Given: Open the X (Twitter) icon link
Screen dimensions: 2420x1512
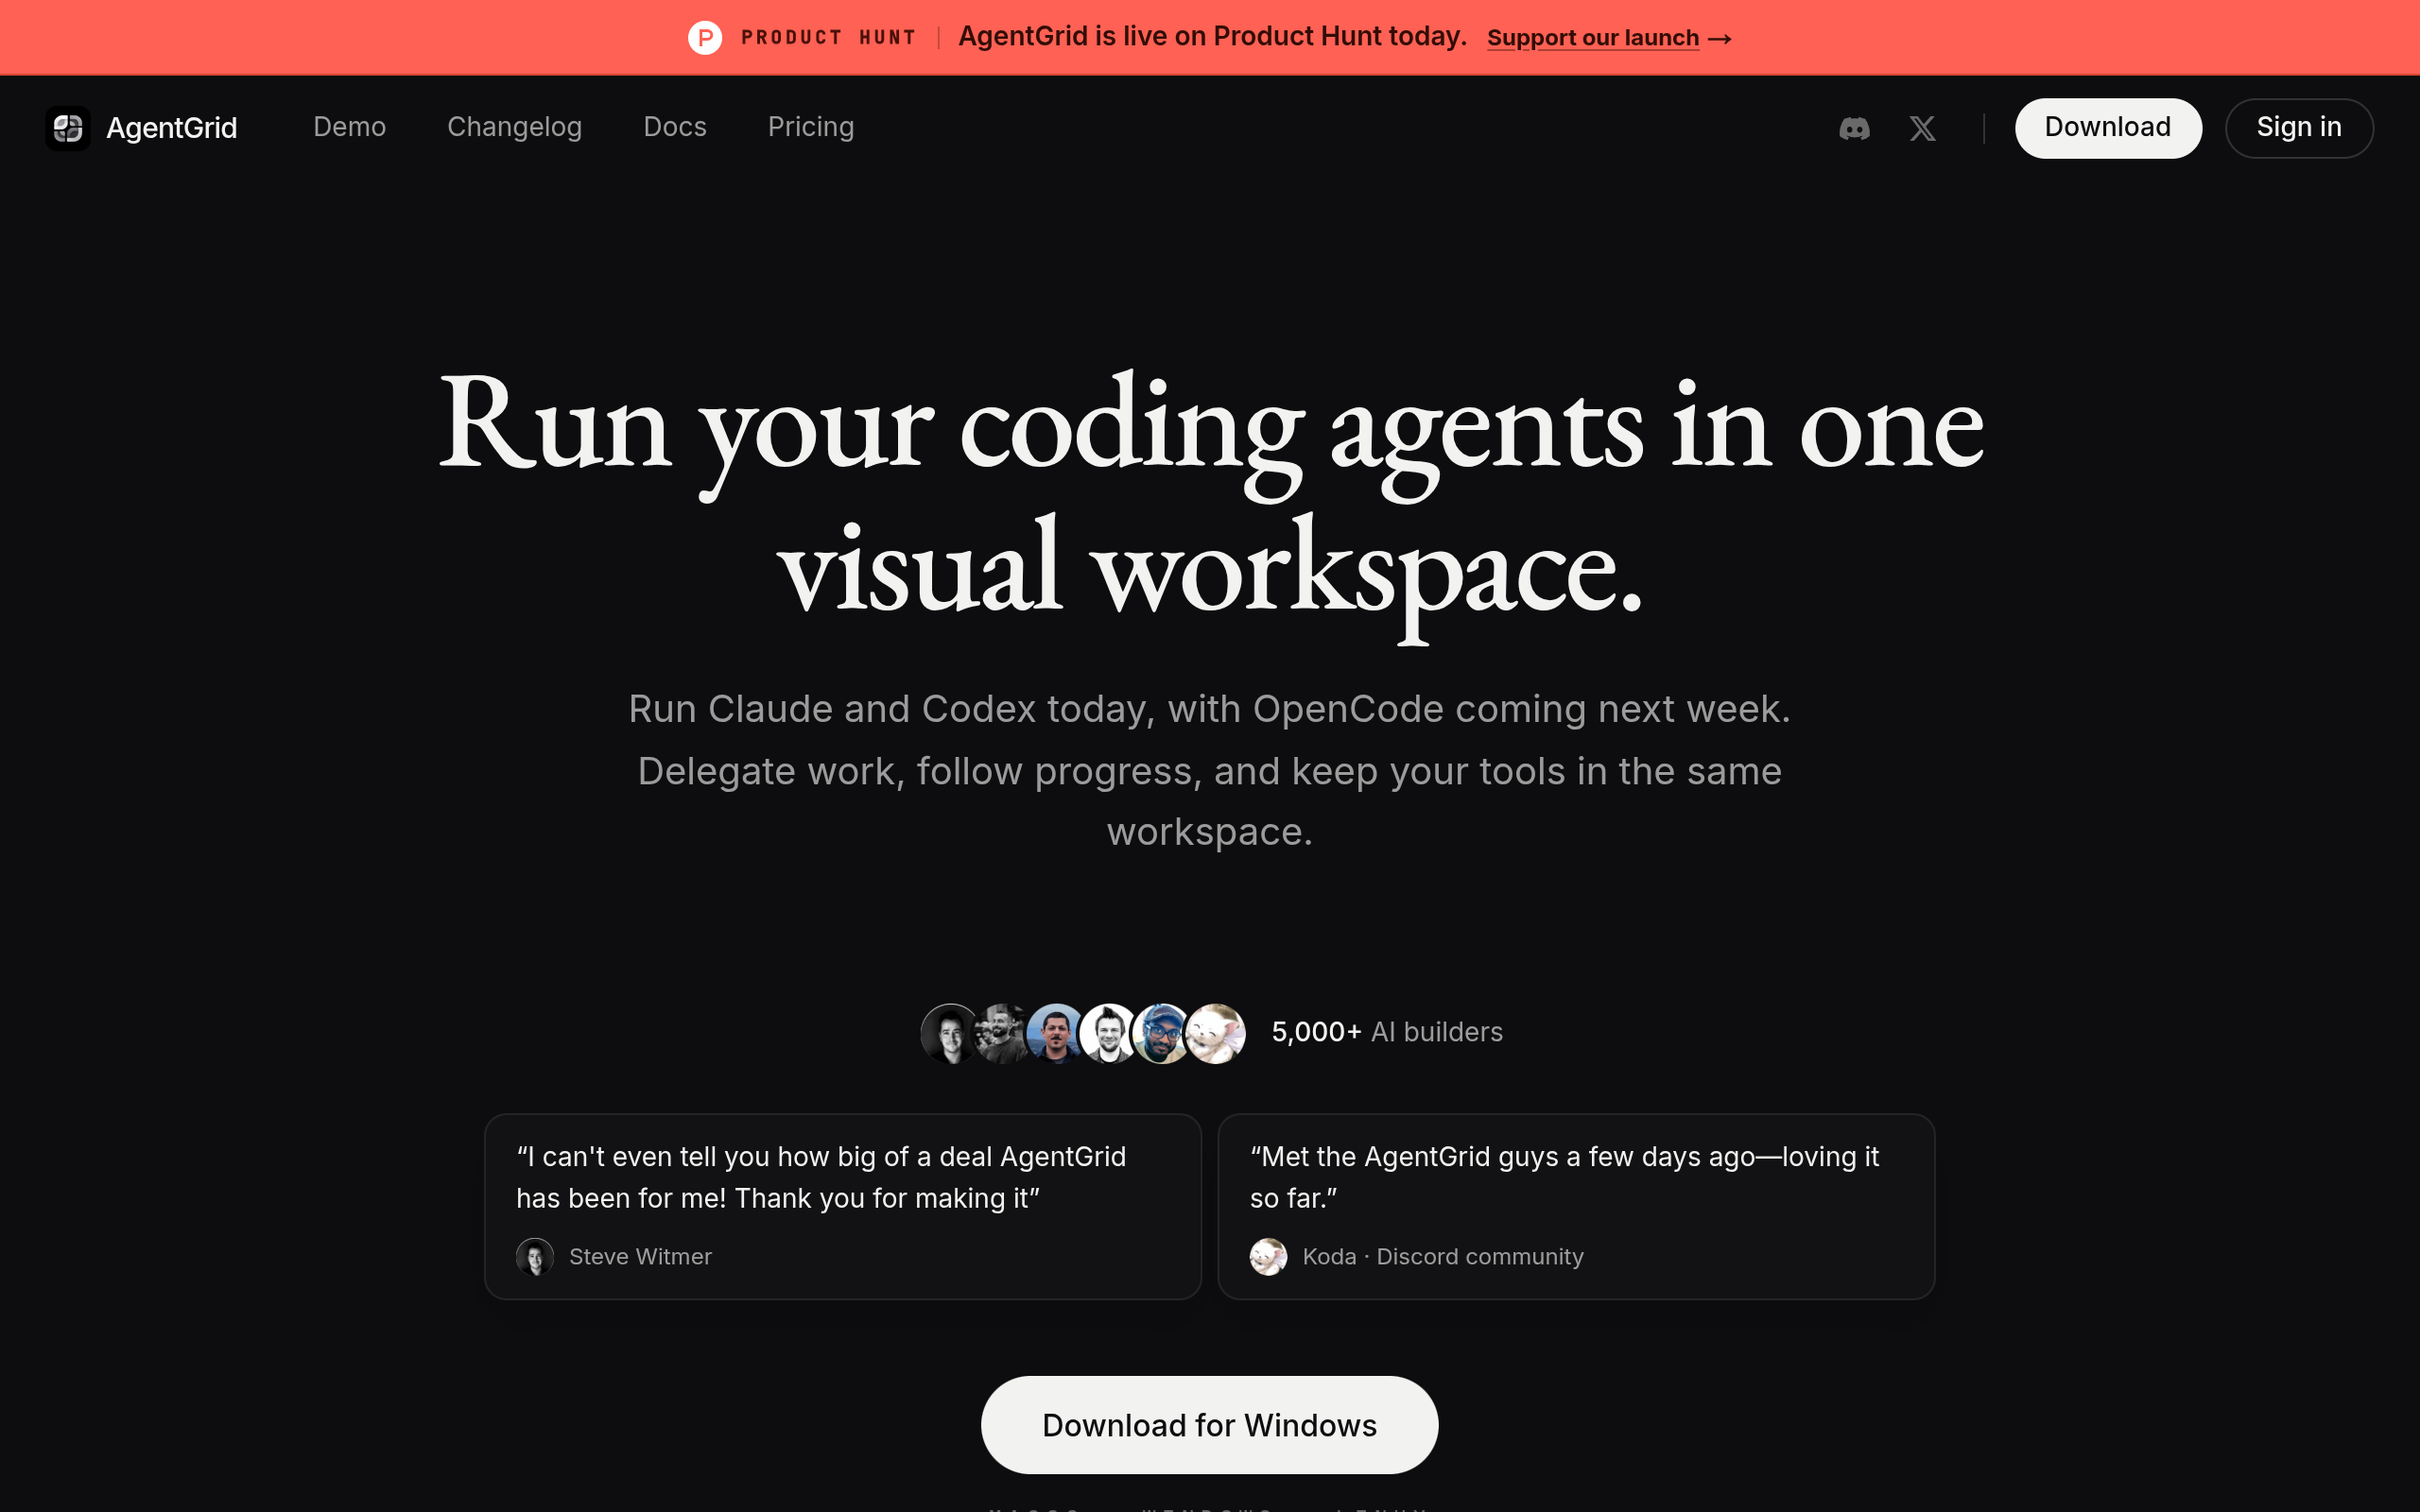Looking at the screenshot, I should (x=1922, y=128).
